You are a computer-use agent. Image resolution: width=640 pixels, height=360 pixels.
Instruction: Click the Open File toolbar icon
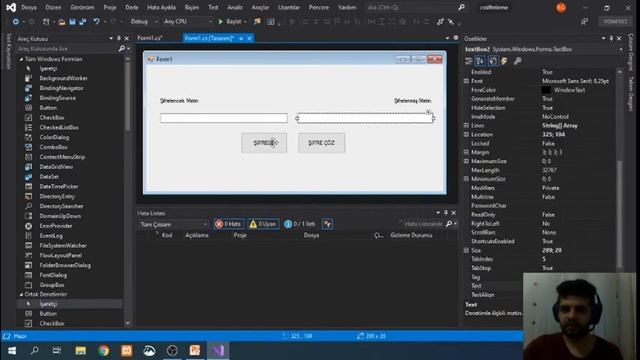click(61, 22)
